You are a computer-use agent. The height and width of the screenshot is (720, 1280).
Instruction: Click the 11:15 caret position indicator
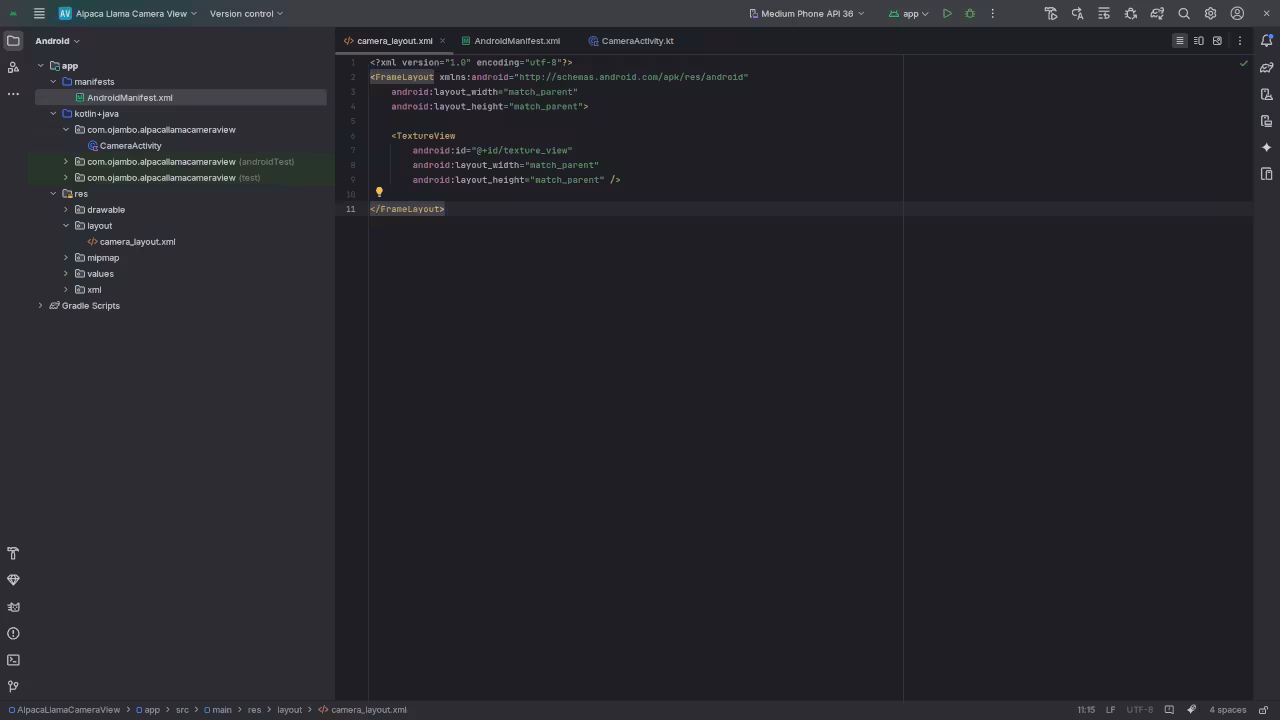(1086, 710)
